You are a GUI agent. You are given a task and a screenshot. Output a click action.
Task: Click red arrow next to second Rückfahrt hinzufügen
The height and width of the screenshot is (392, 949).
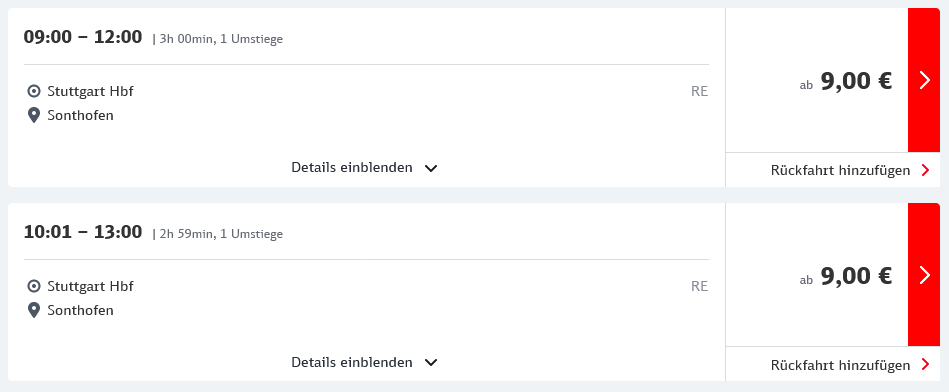point(925,364)
